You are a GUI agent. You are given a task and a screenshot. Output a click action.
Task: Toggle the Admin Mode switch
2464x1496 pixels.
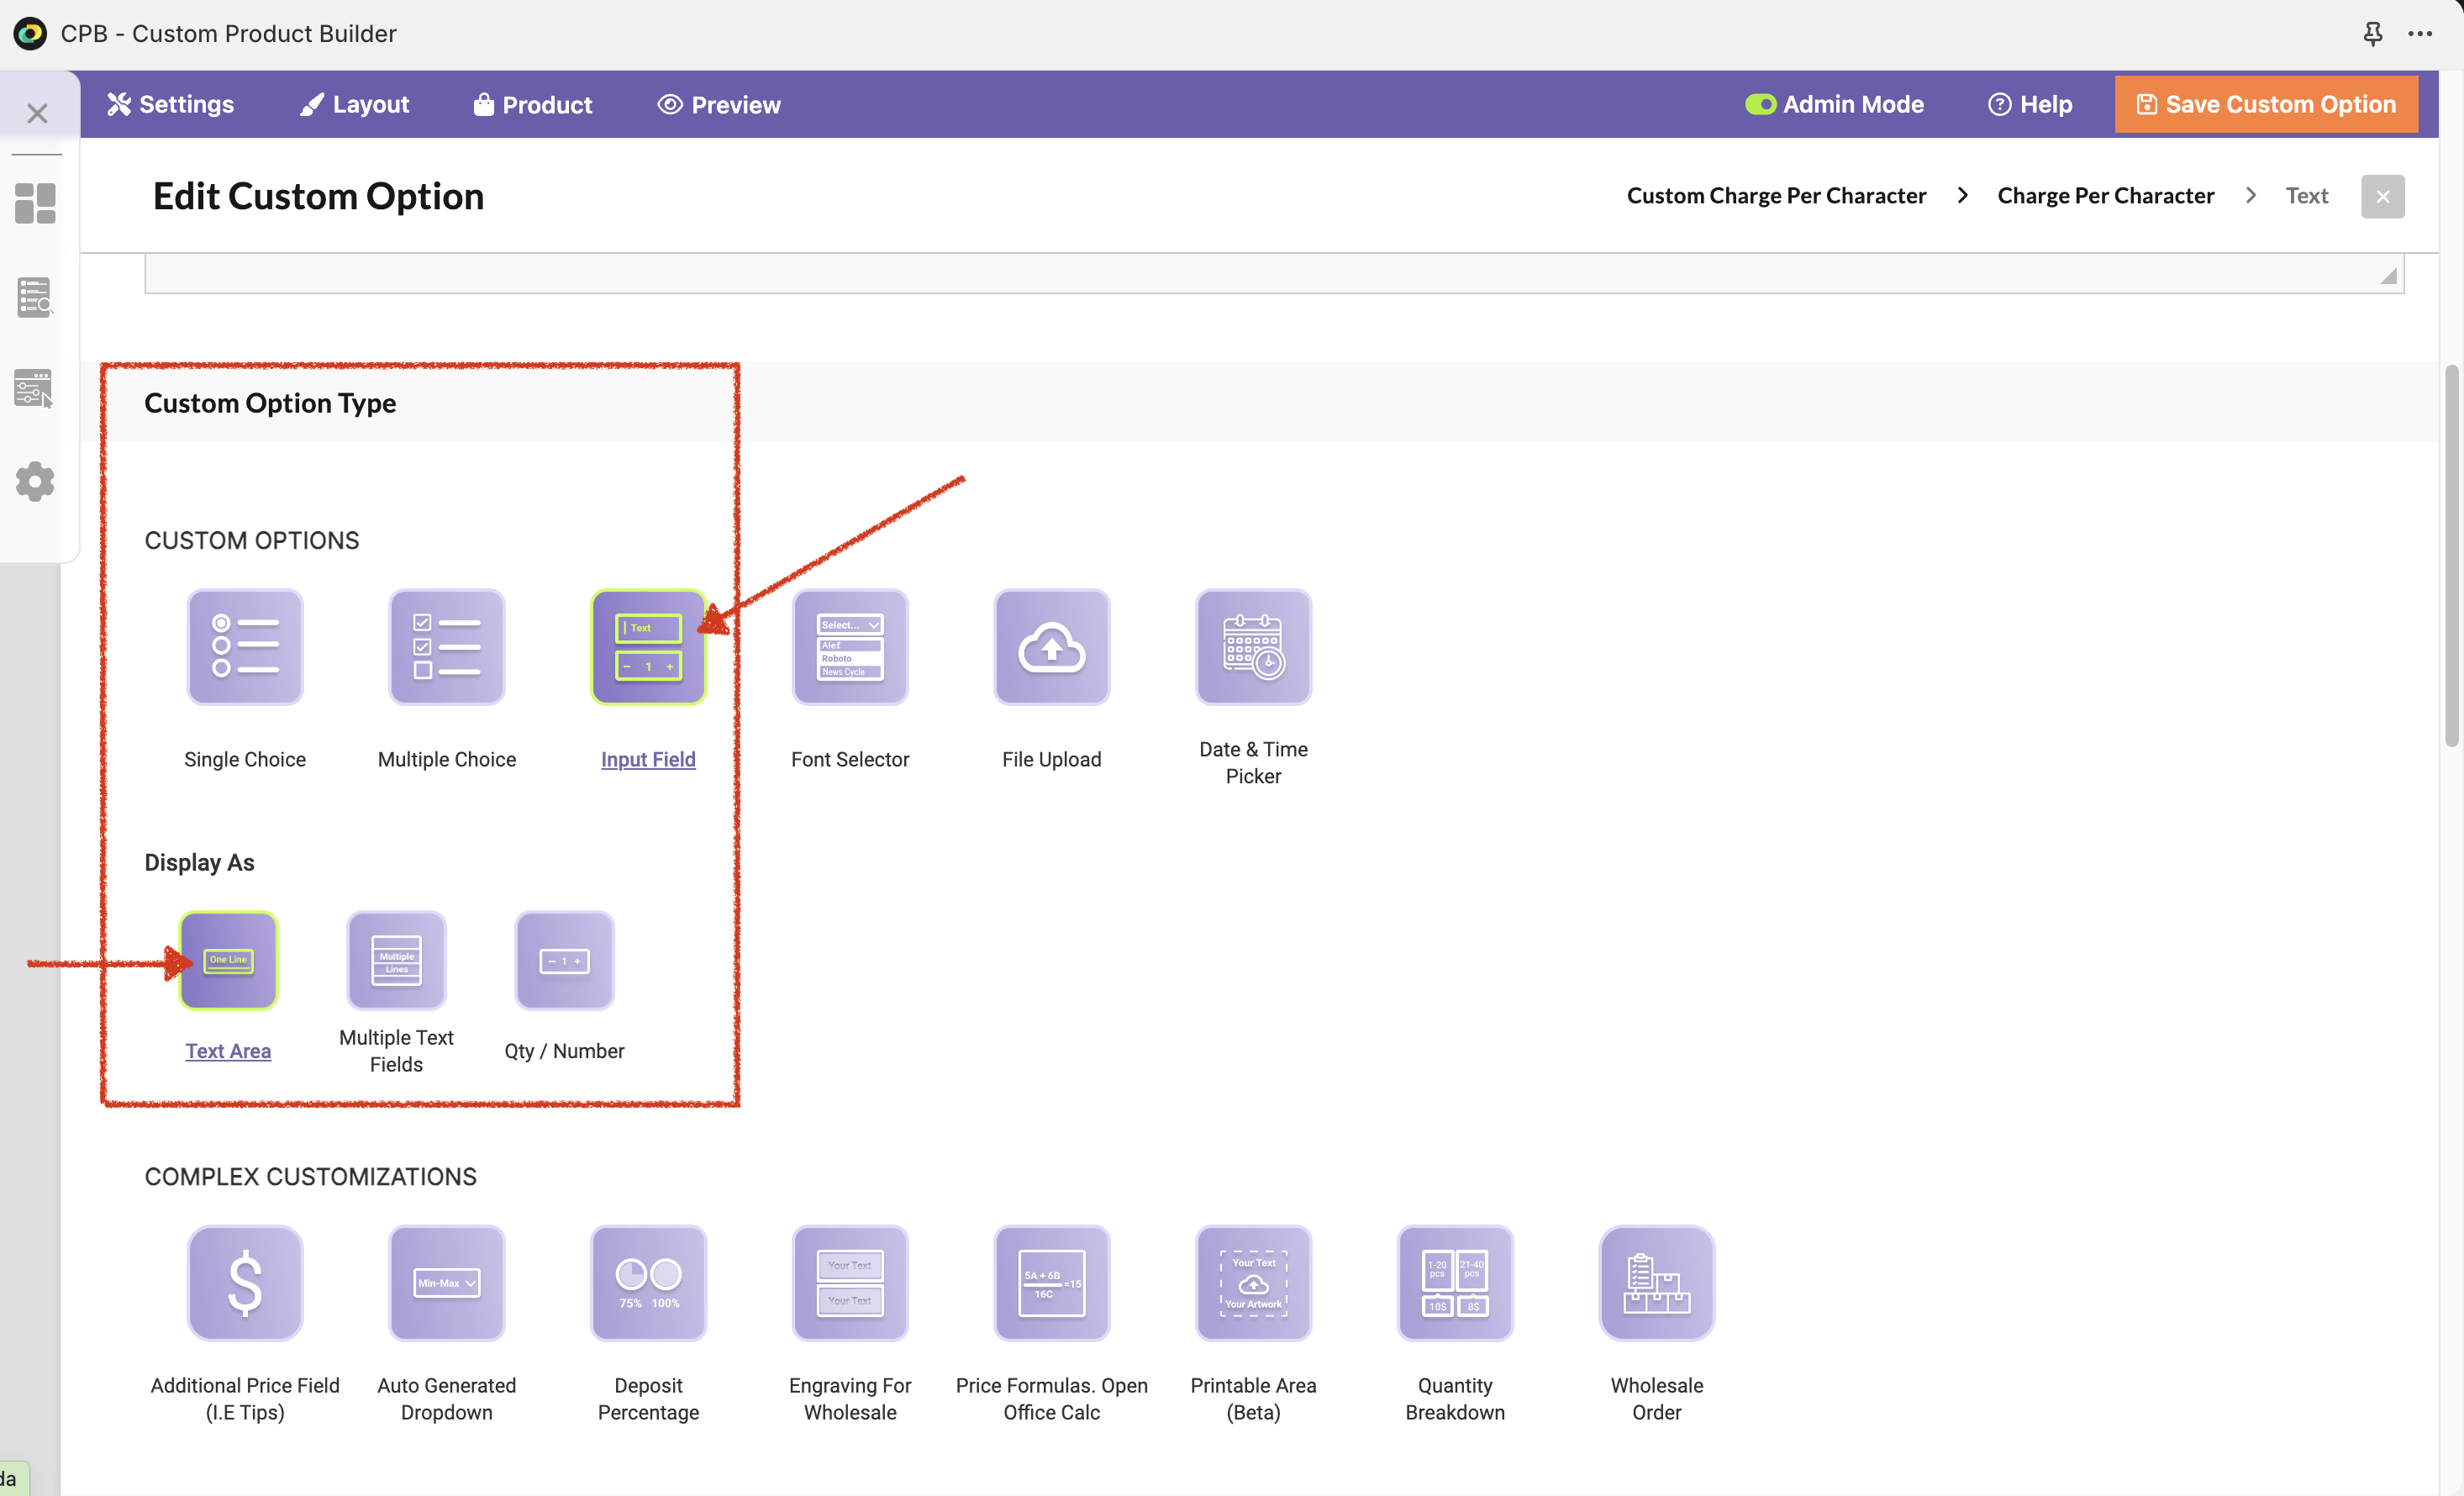pyautogui.click(x=1759, y=104)
